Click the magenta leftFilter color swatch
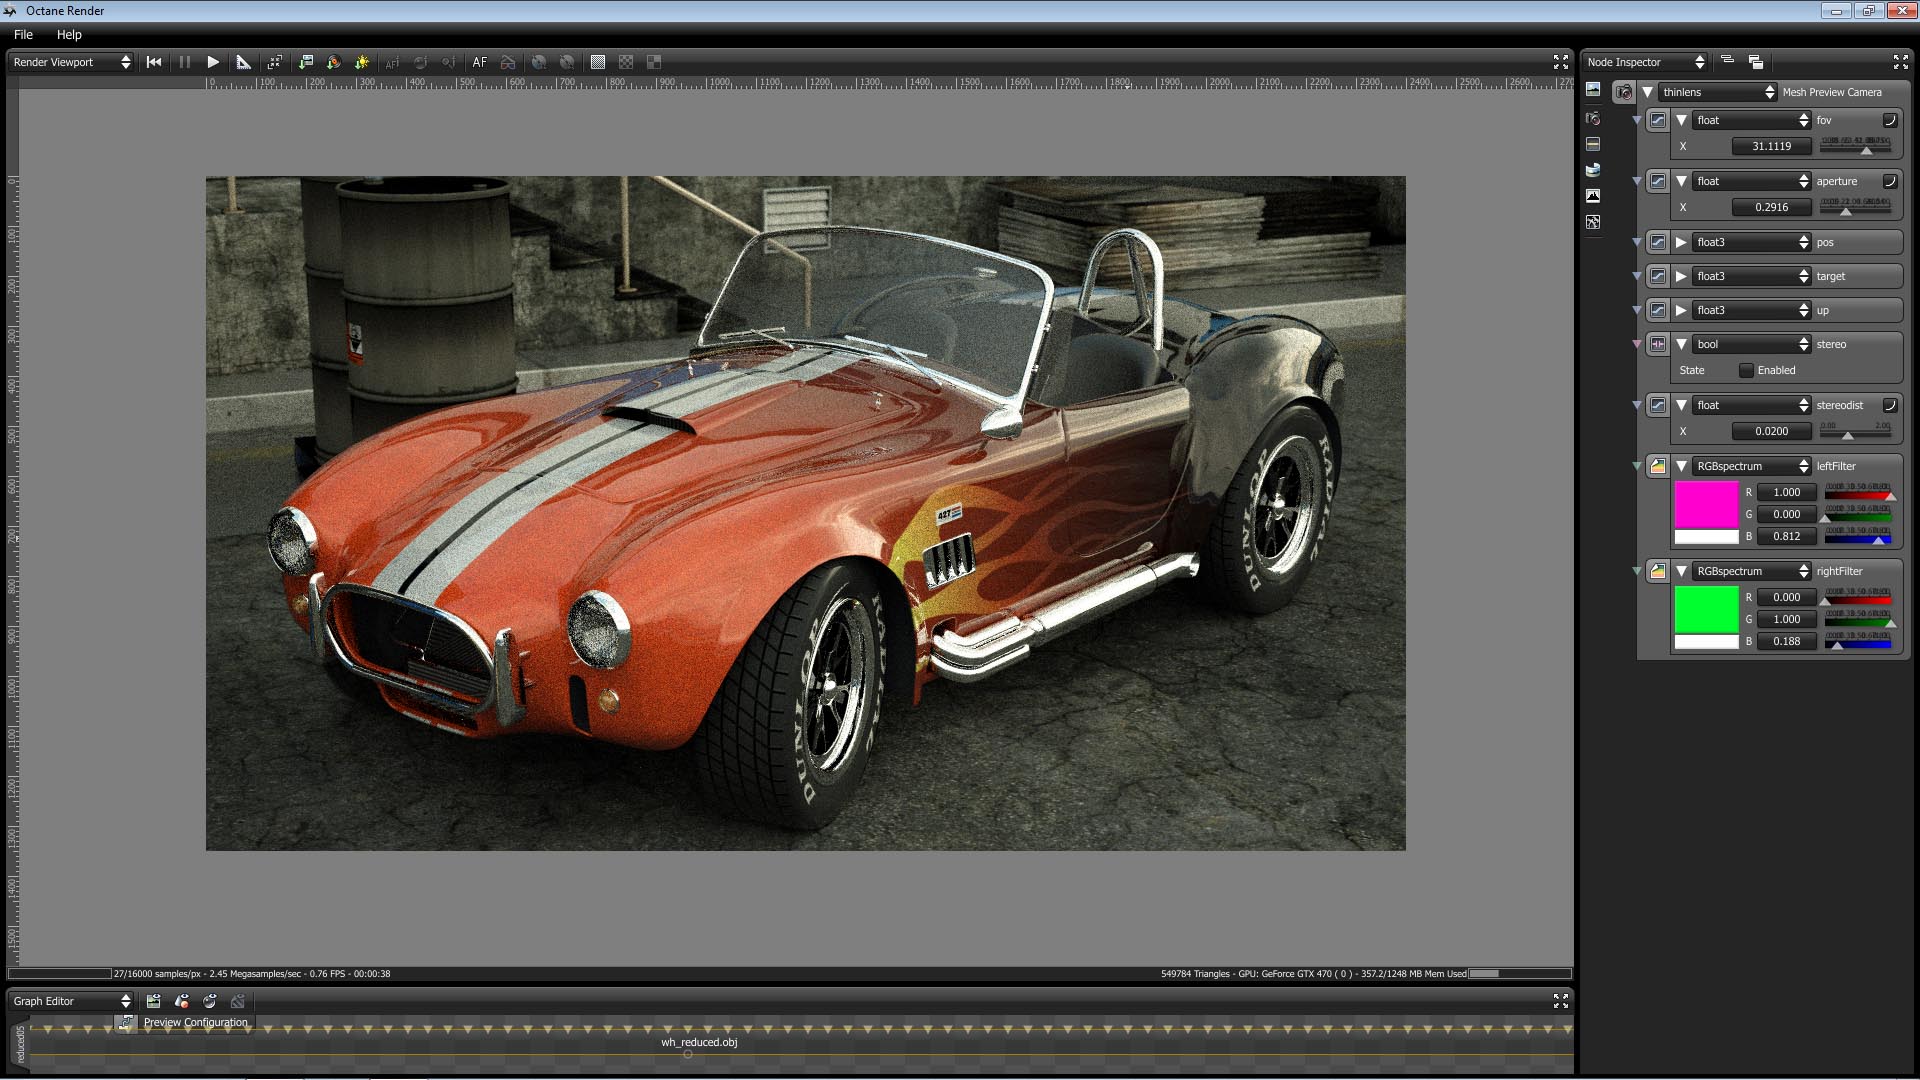The width and height of the screenshot is (1920, 1080). [1706, 504]
